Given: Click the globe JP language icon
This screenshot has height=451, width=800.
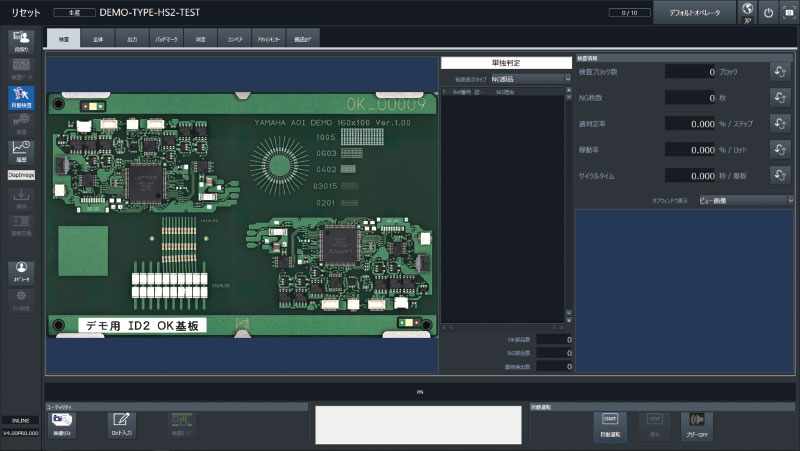Looking at the screenshot, I should point(746,13).
